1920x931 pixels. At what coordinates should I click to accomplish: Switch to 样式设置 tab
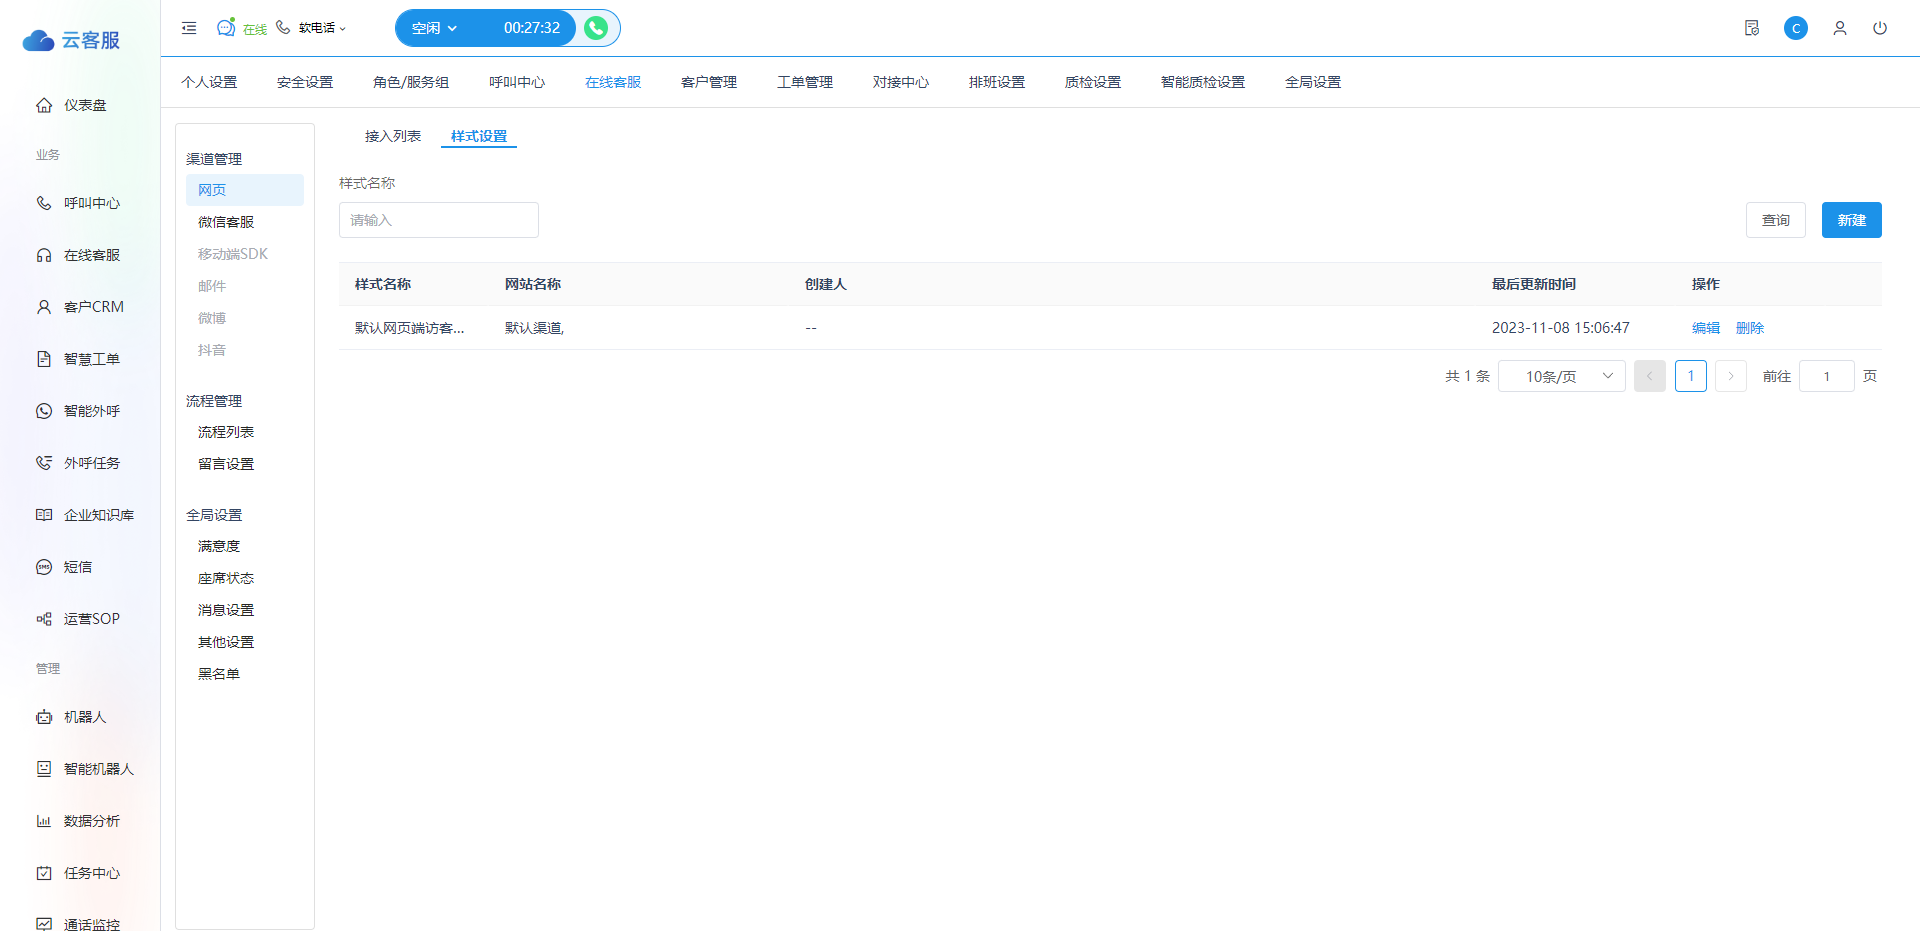(479, 136)
